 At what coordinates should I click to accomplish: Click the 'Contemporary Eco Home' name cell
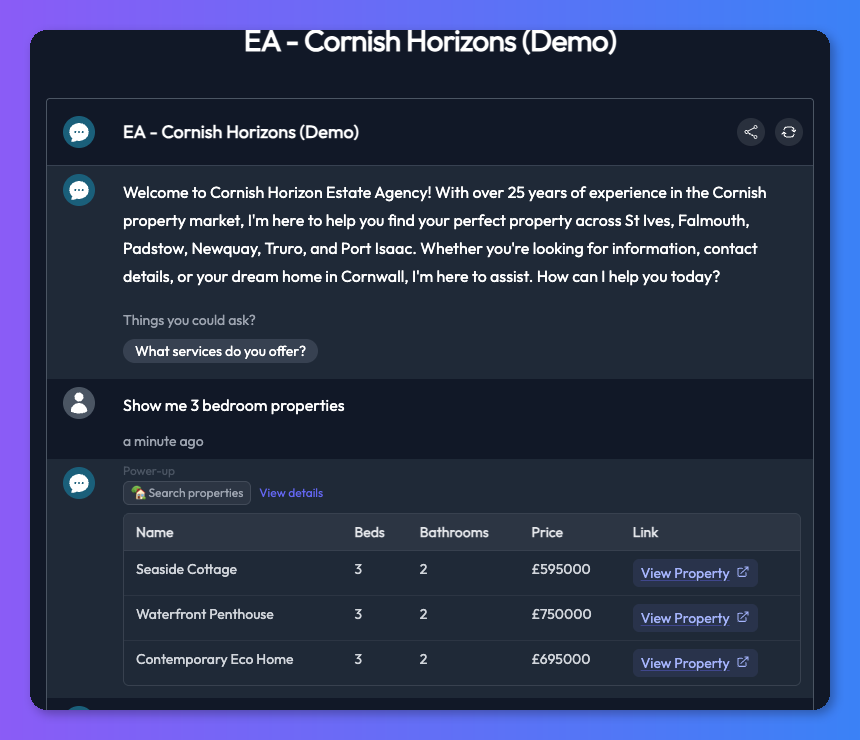[214, 659]
